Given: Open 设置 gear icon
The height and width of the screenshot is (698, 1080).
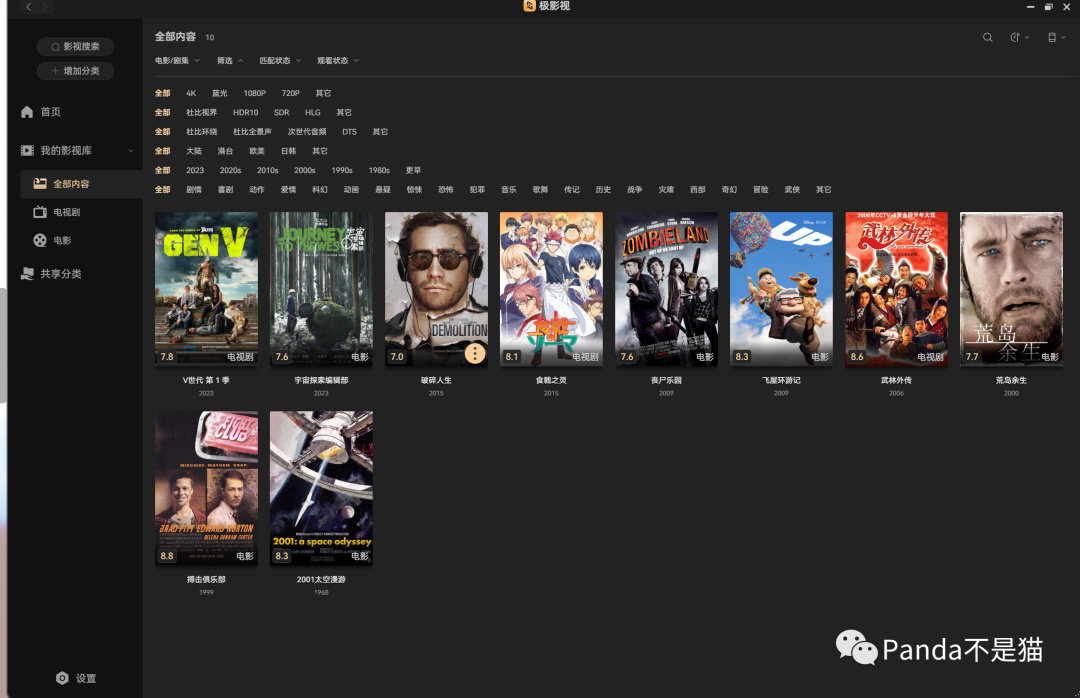Looking at the screenshot, I should (x=62, y=678).
